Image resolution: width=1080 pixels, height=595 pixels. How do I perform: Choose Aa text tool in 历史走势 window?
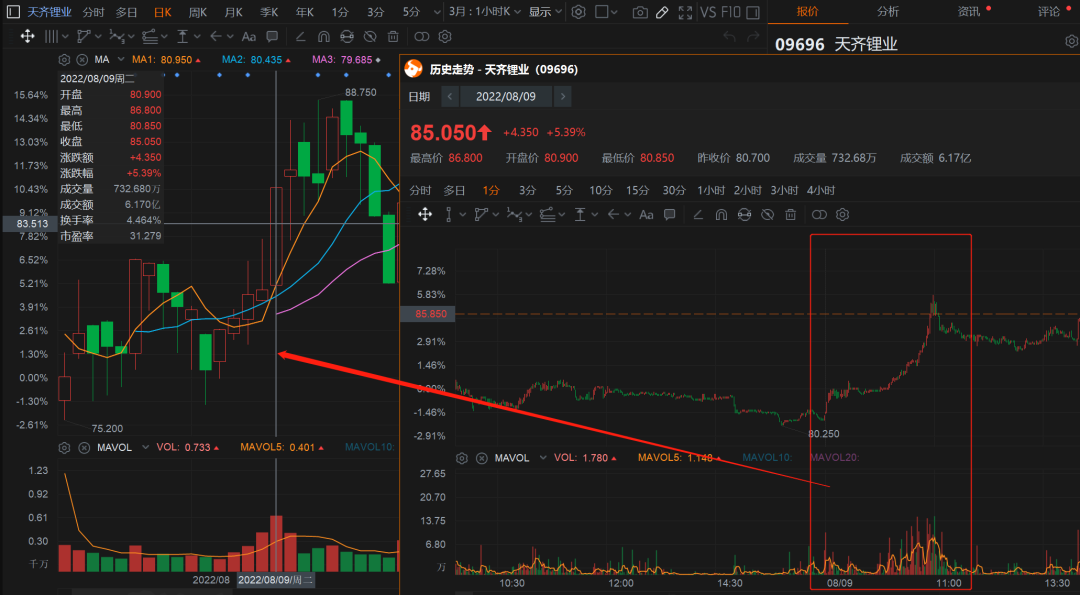click(646, 215)
